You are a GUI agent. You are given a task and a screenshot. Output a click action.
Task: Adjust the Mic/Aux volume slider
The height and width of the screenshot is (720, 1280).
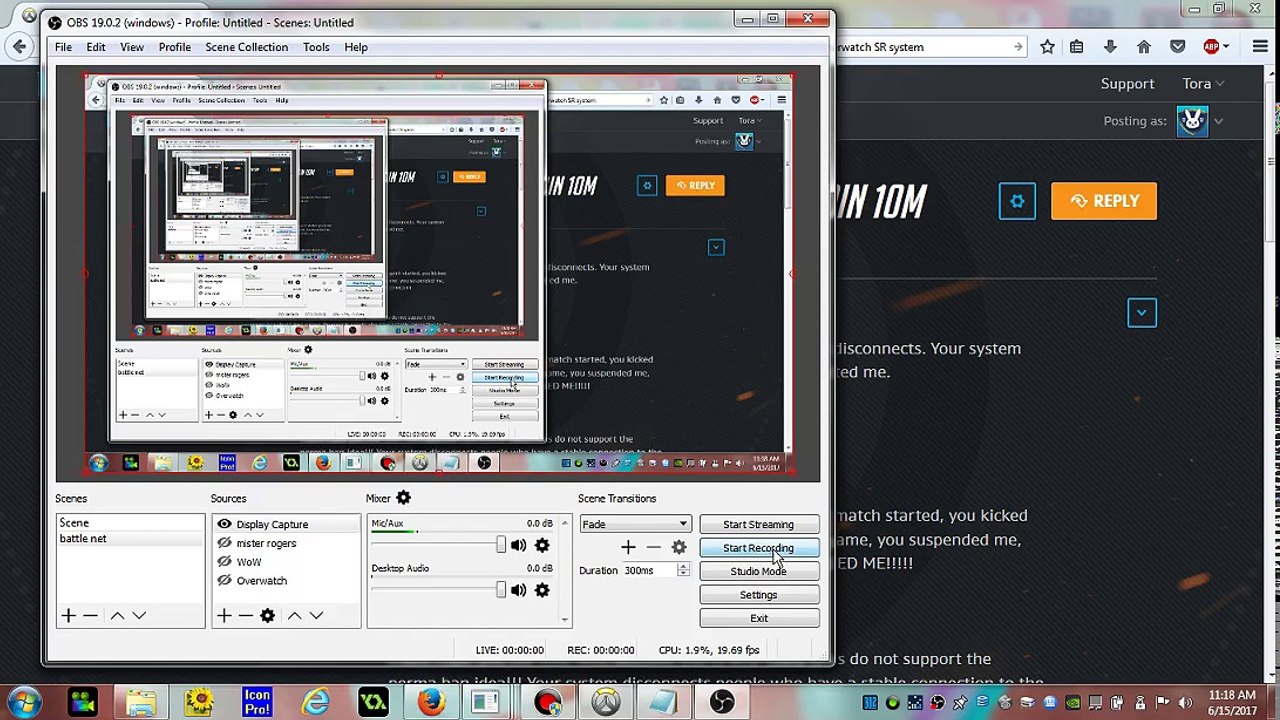500,545
